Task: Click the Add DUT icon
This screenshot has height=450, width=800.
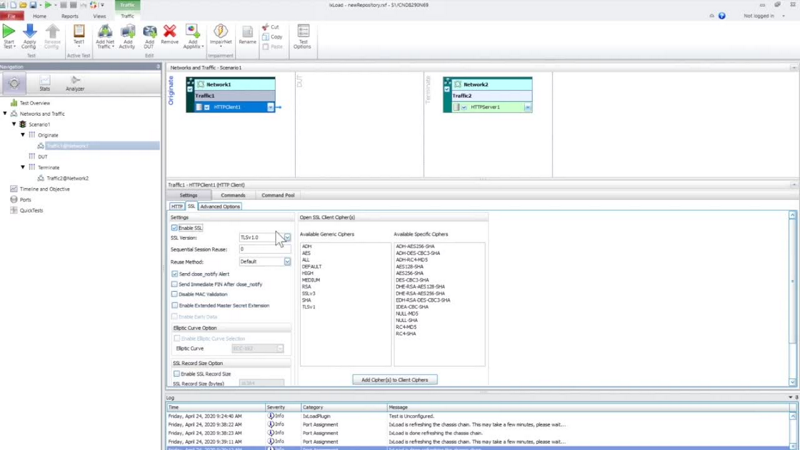Action: (149, 31)
